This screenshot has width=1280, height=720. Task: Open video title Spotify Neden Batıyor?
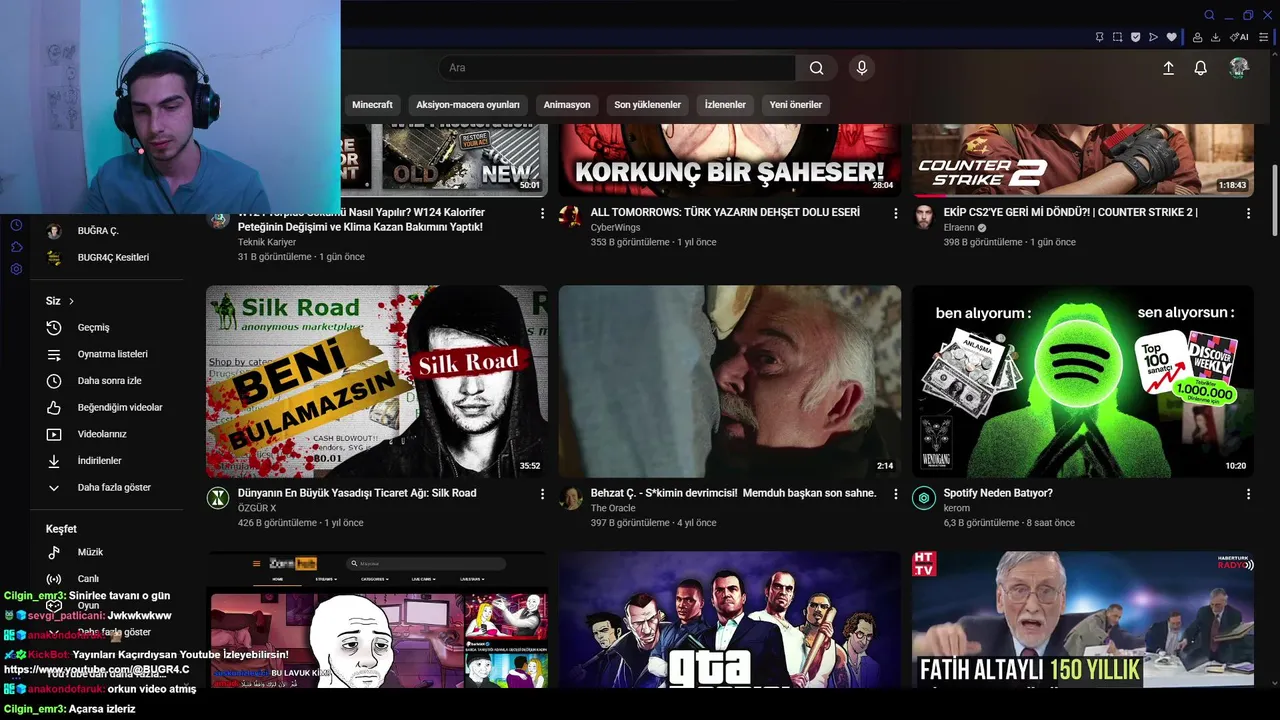coord(998,493)
